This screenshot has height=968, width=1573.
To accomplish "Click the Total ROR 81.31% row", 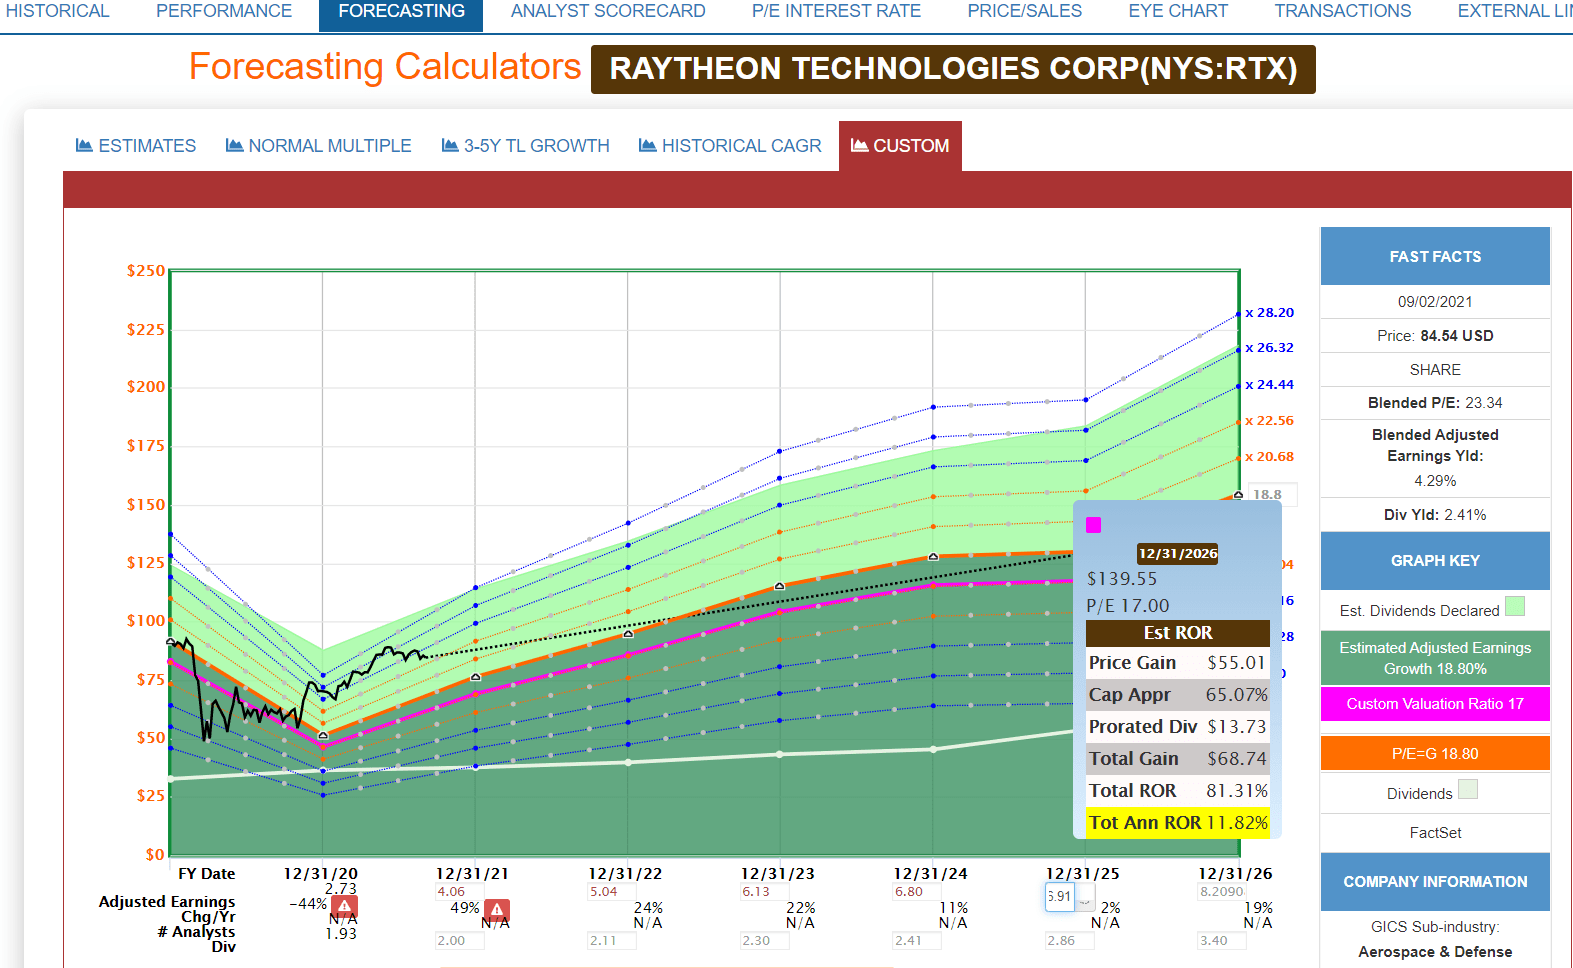I will [x=1178, y=791].
